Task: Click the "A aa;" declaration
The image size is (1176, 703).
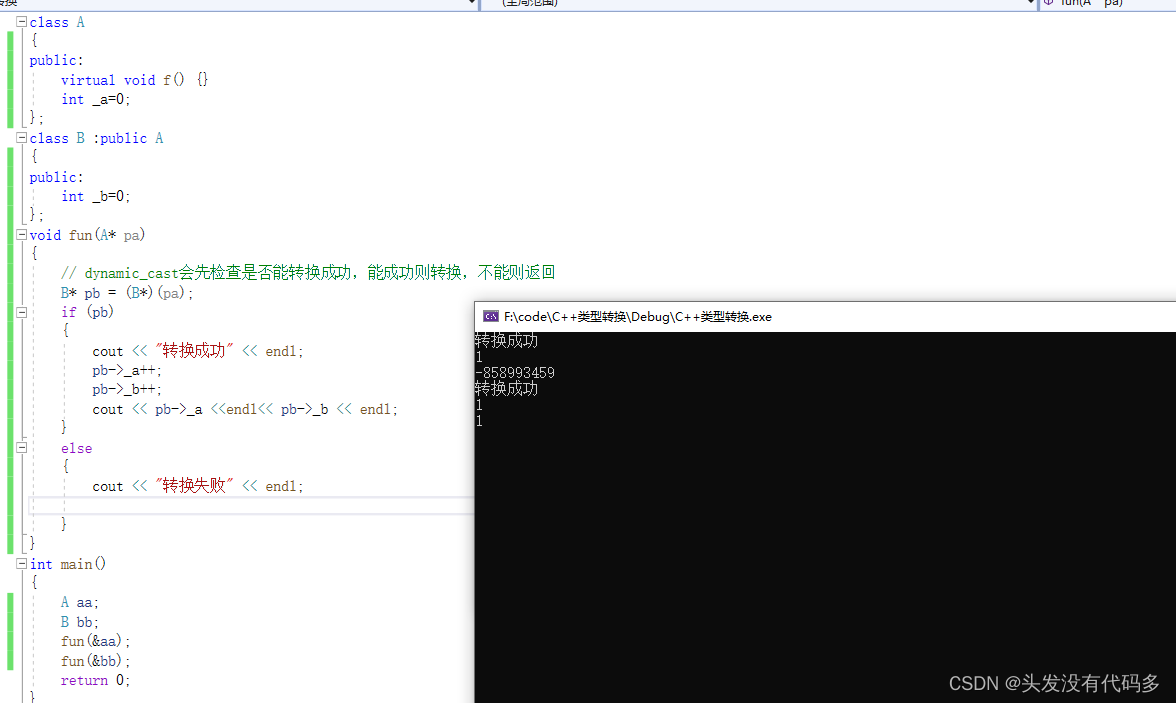Action: [x=80, y=602]
